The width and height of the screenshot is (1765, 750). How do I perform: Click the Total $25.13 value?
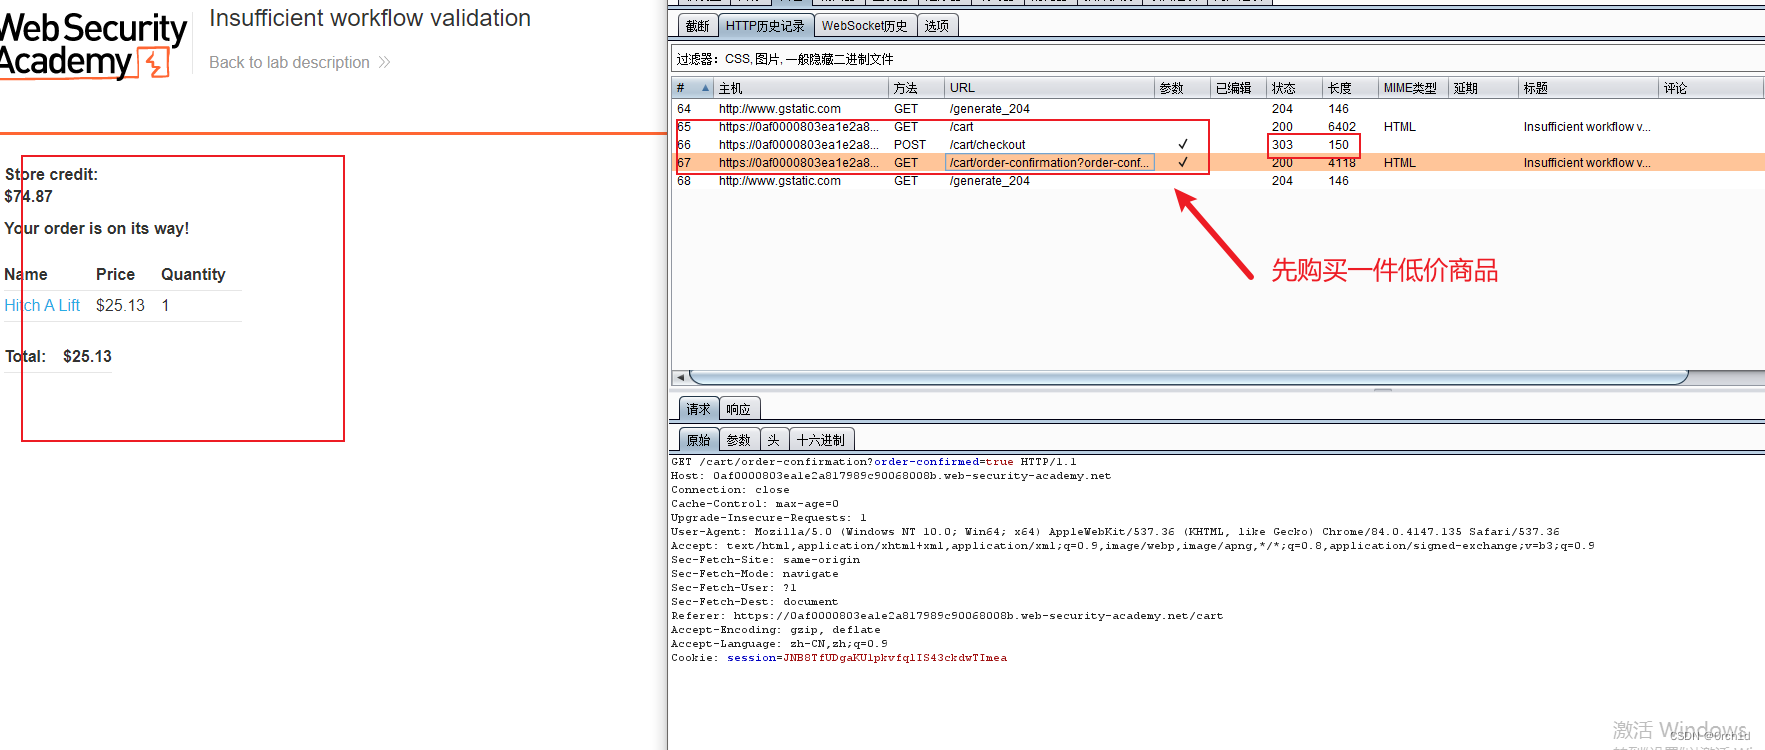[x=87, y=356]
